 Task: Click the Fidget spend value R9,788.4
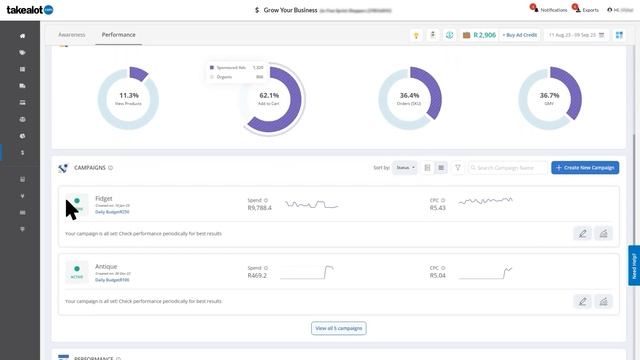(260, 208)
